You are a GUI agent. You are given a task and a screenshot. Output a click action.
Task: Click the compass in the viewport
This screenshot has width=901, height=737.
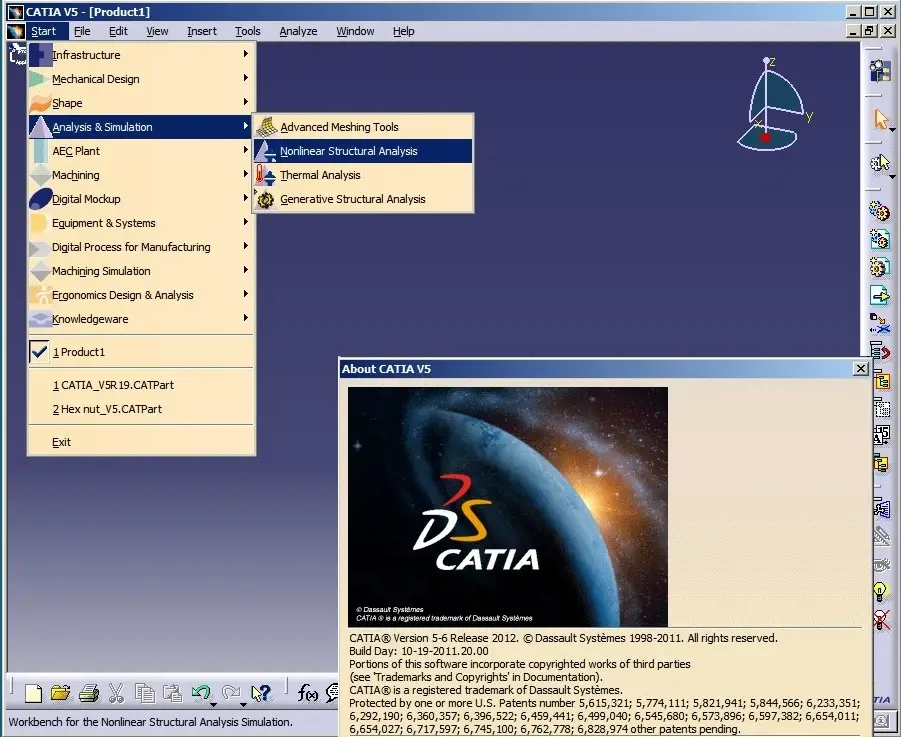tap(773, 103)
